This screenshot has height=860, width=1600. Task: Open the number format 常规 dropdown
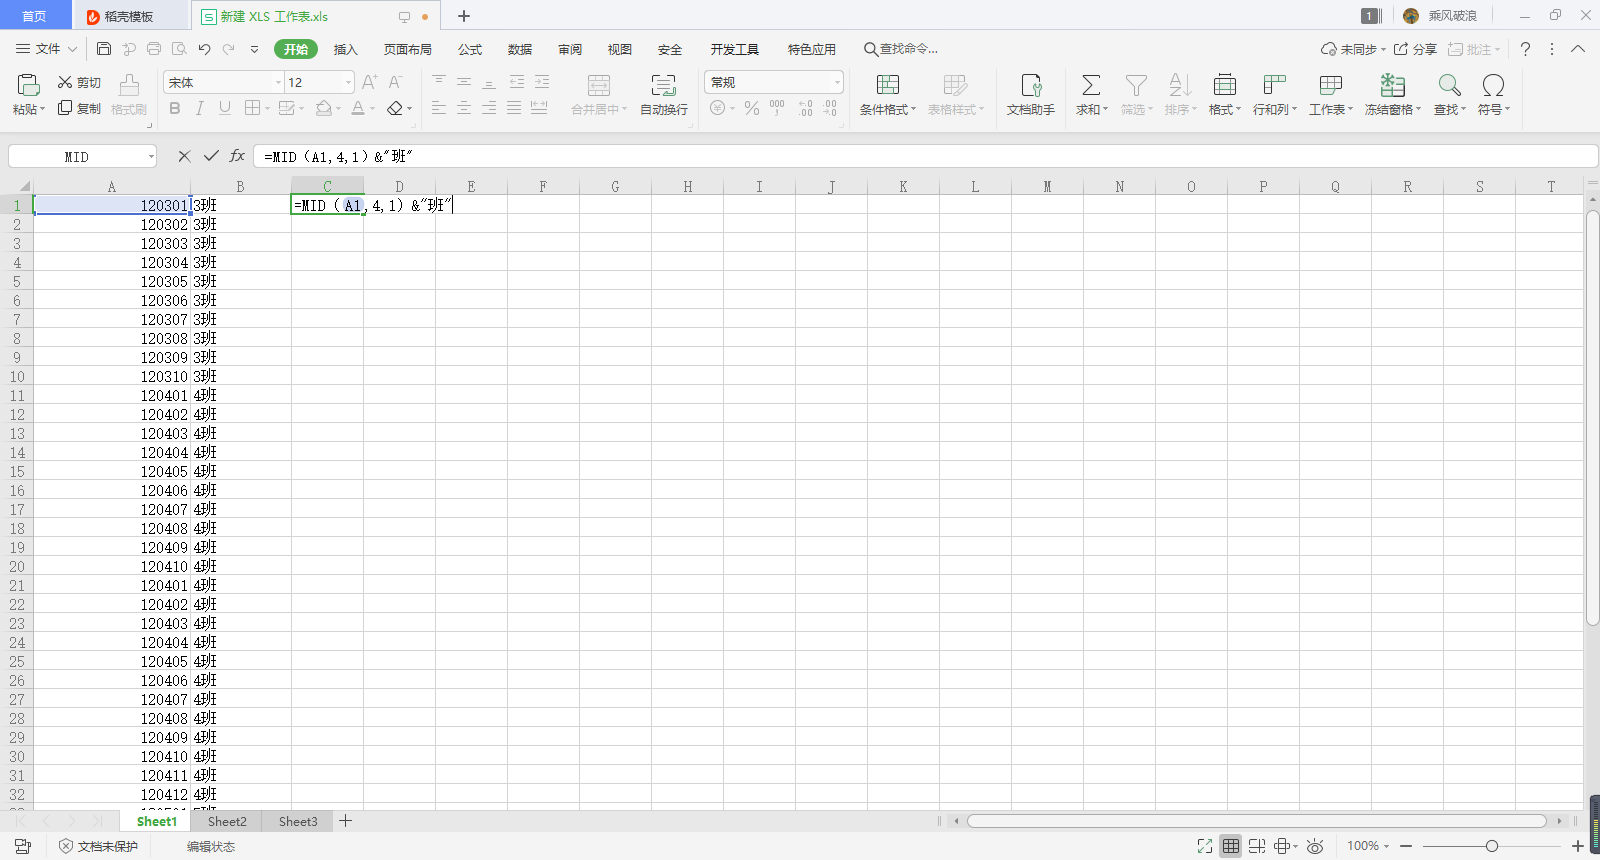coord(837,82)
